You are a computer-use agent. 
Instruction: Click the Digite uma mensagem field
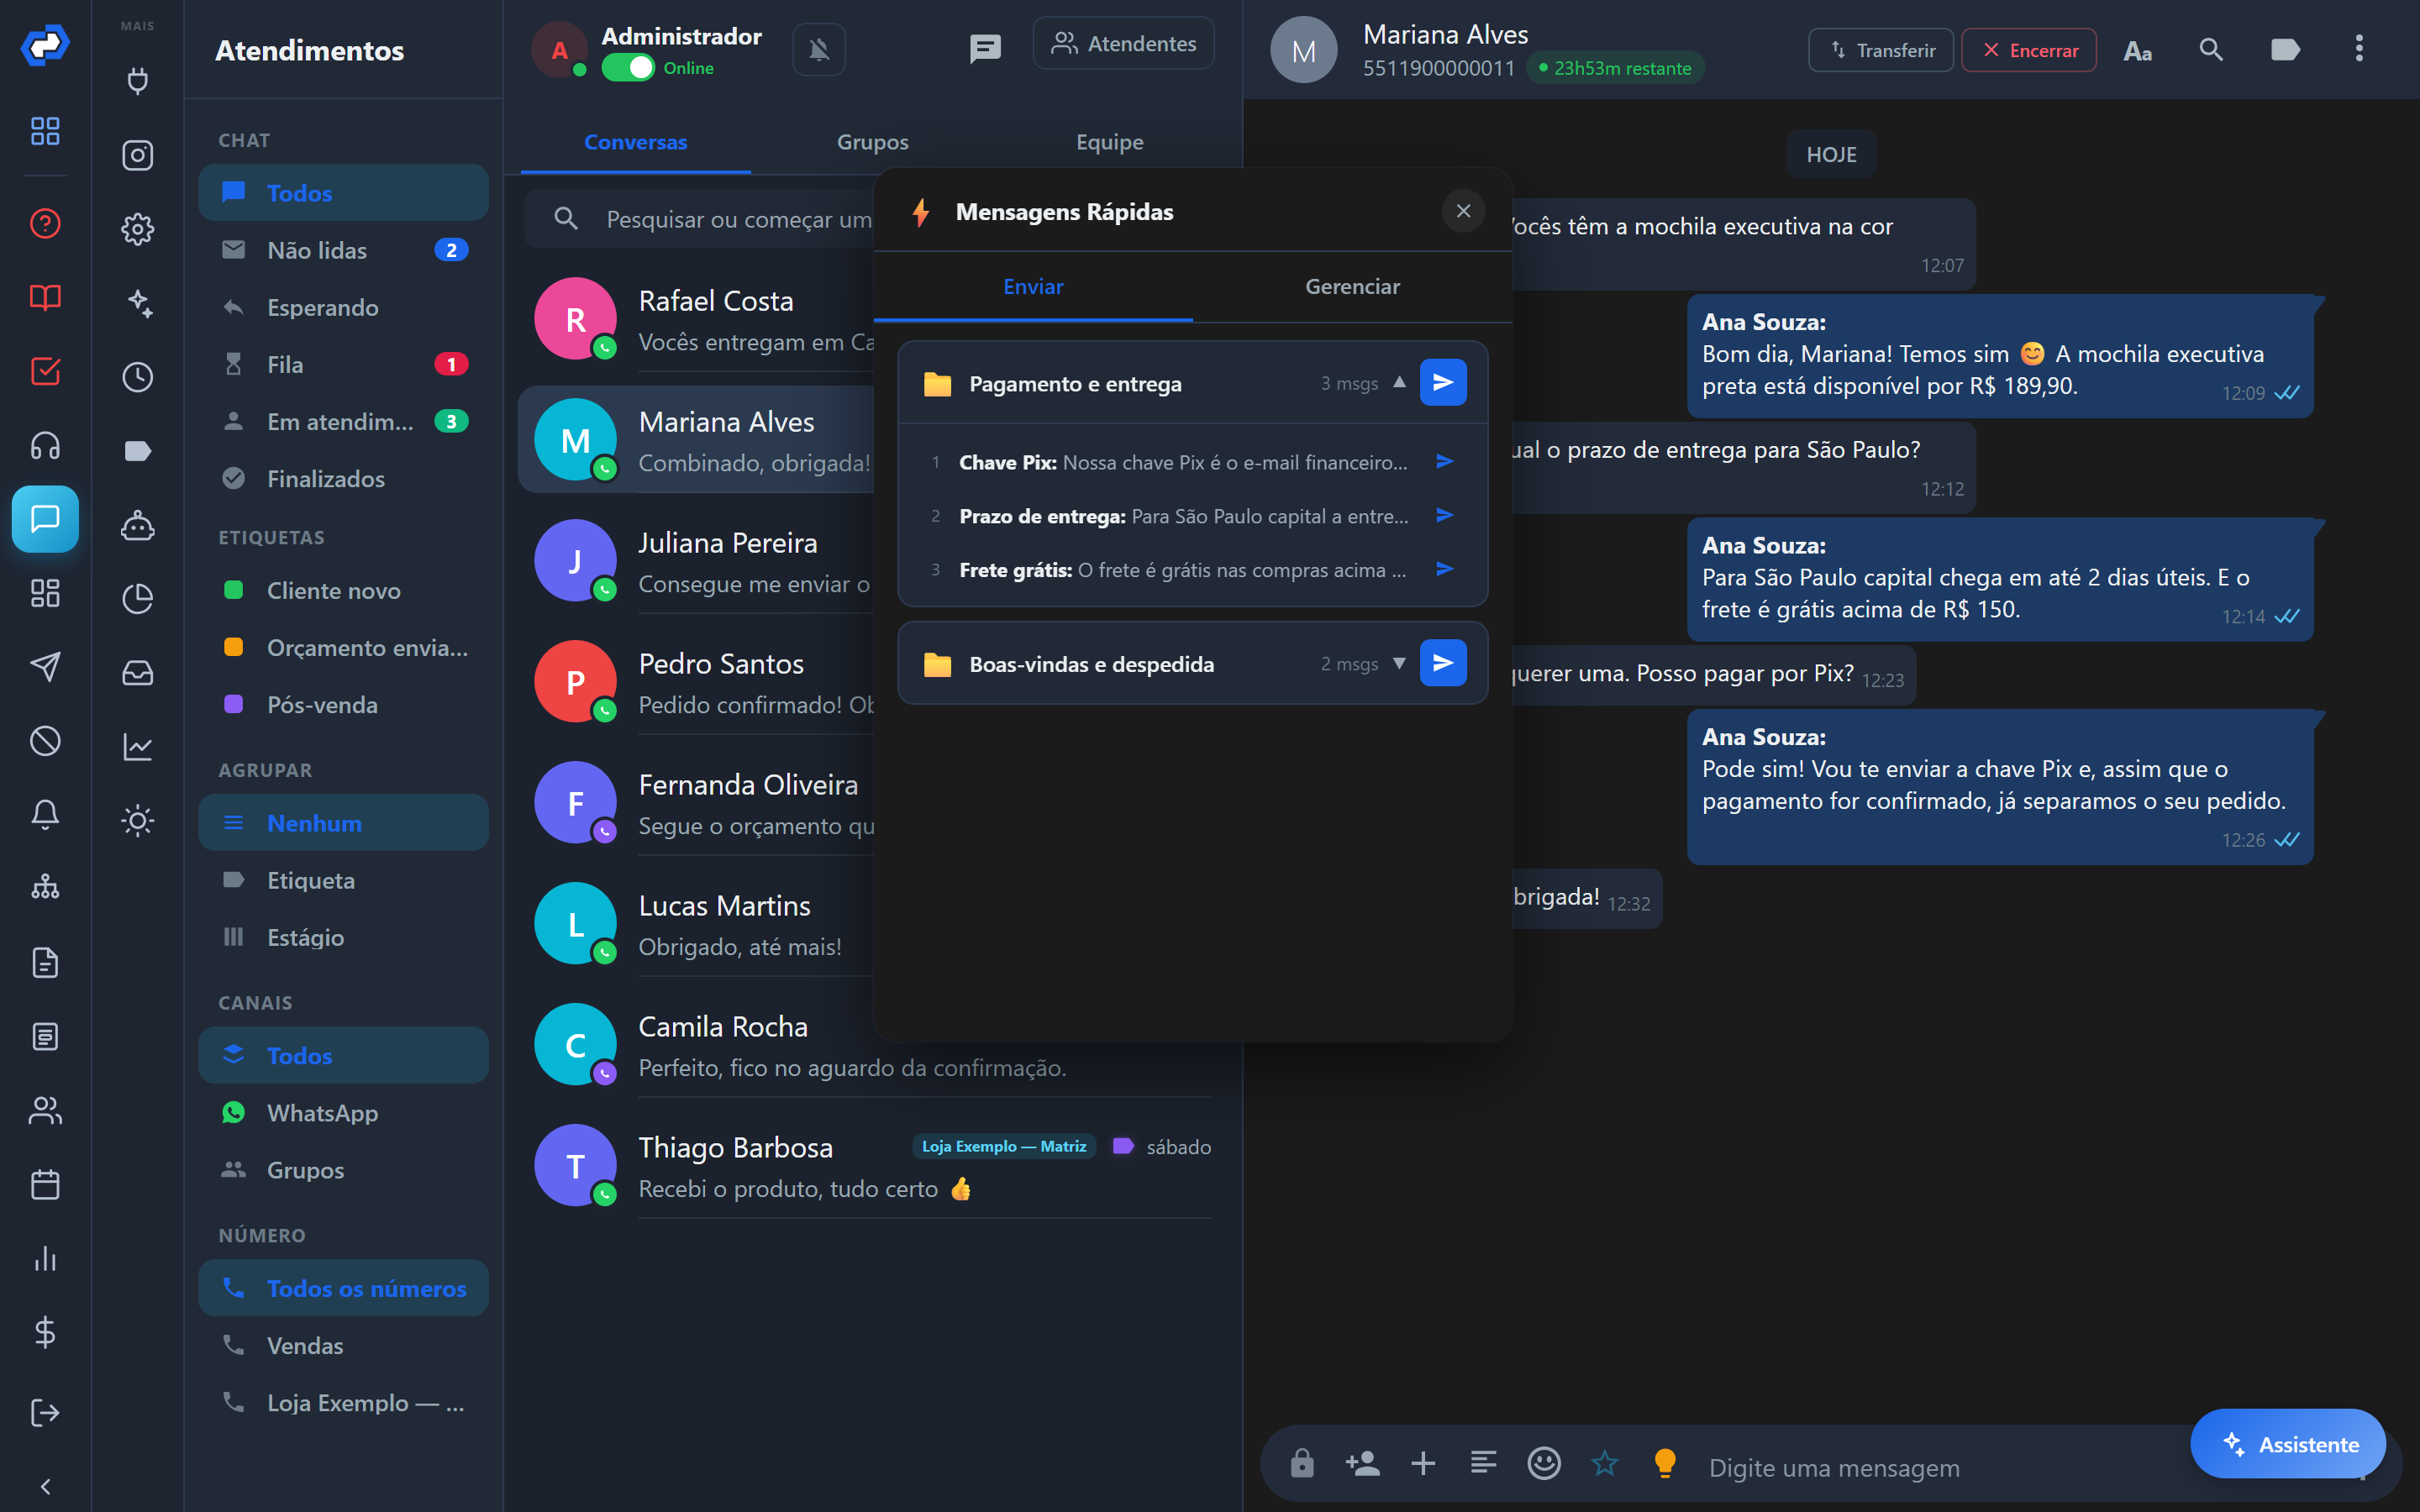tap(1940, 1468)
